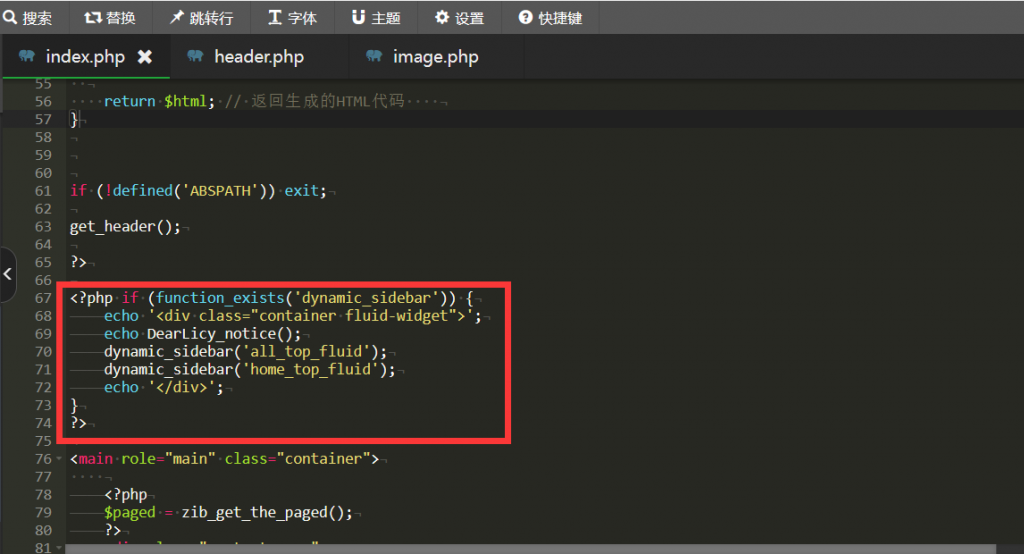This screenshot has width=1024, height=554.
Task: Click the $paged = zib_get_the_paged(); line
Action: (x=228, y=513)
